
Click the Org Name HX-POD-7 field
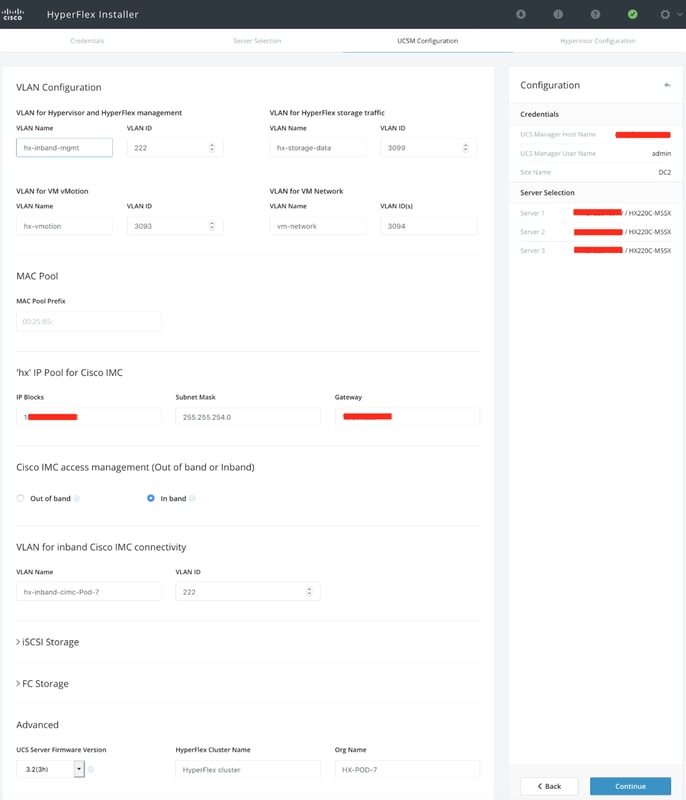pos(407,769)
